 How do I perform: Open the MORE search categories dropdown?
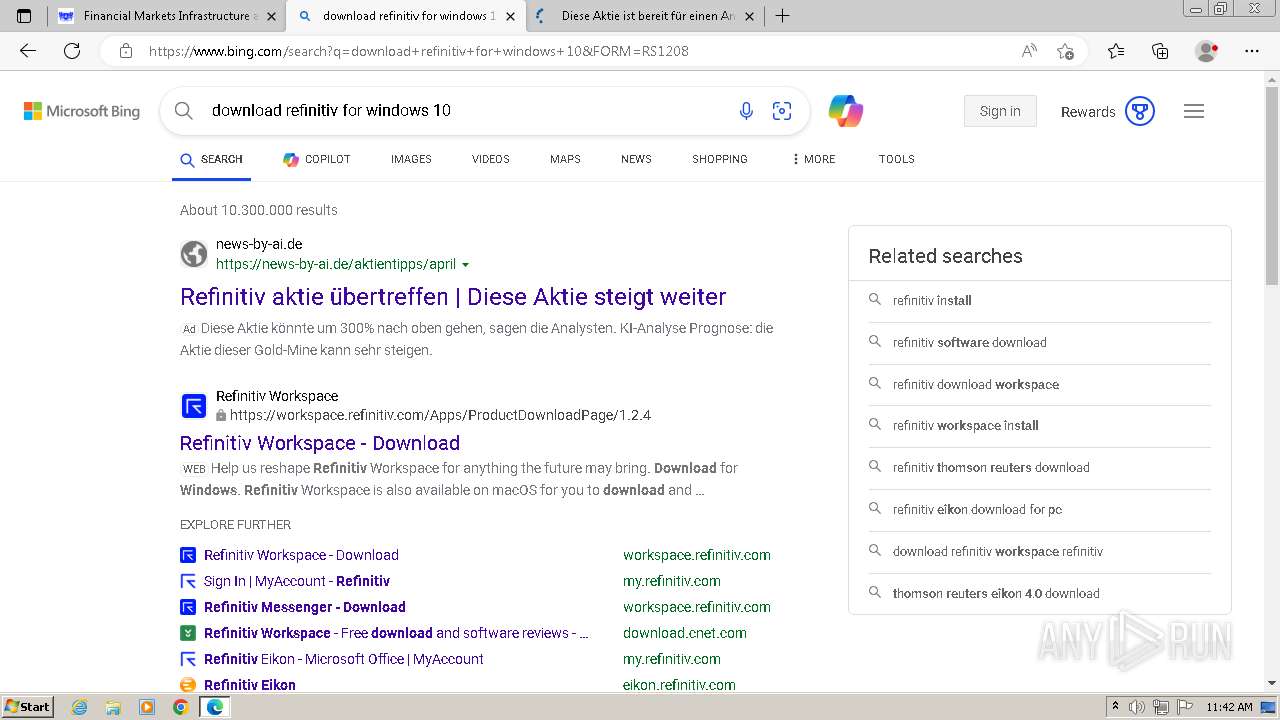(x=813, y=159)
